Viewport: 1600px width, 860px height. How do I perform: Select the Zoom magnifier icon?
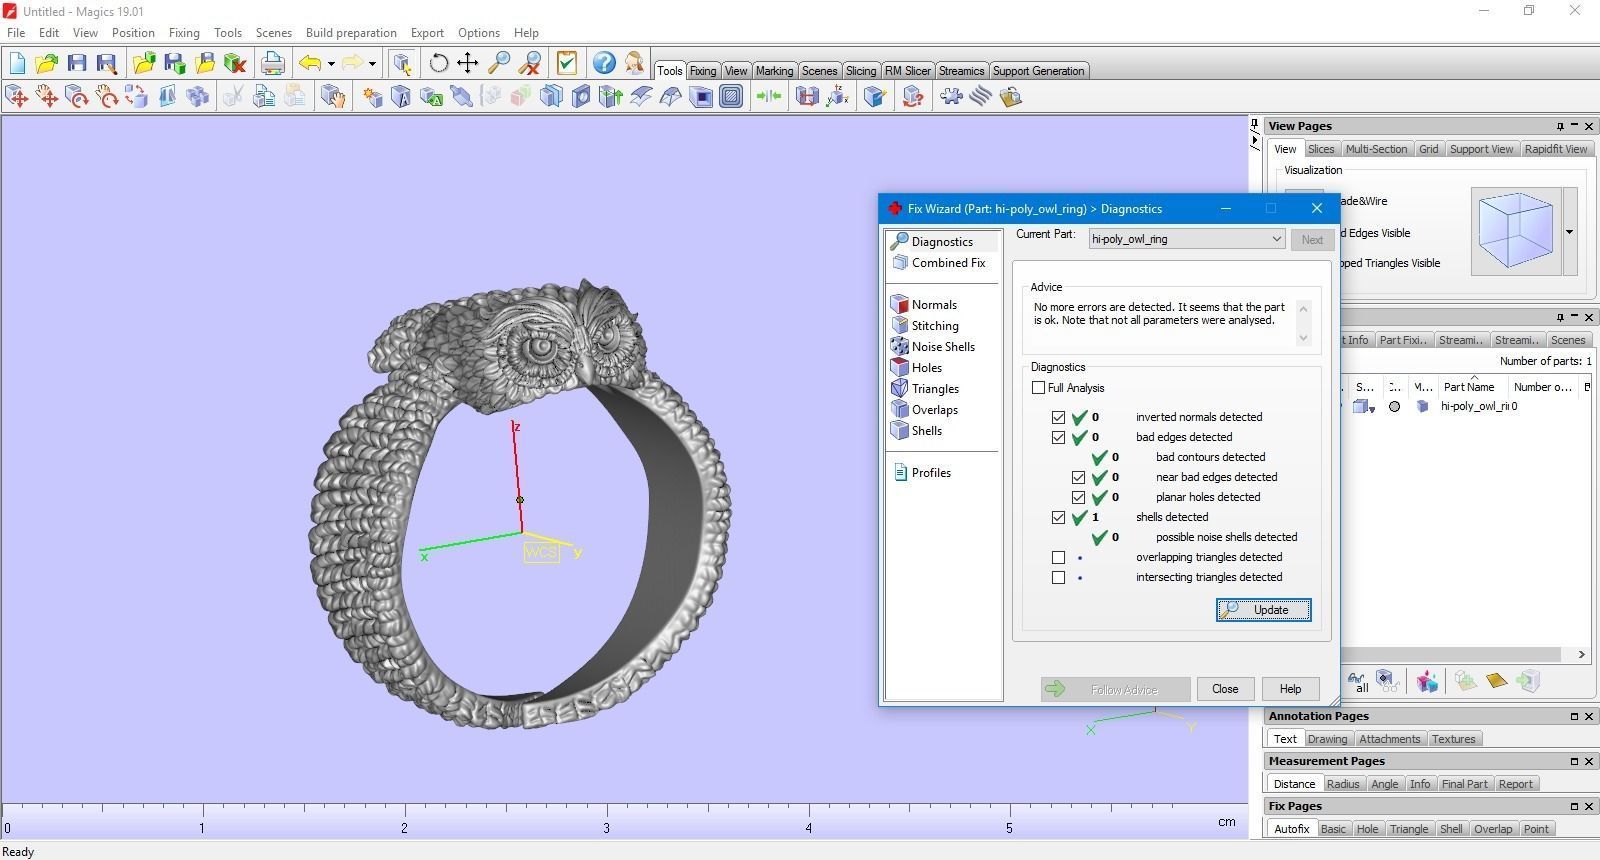(498, 64)
